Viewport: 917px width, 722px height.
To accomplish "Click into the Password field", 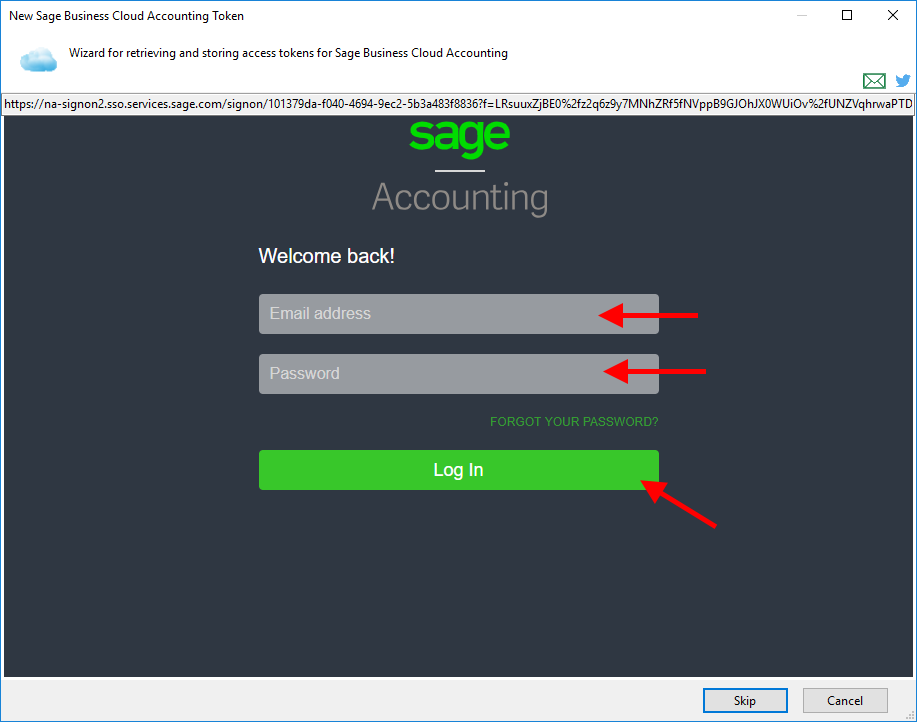I will (458, 374).
